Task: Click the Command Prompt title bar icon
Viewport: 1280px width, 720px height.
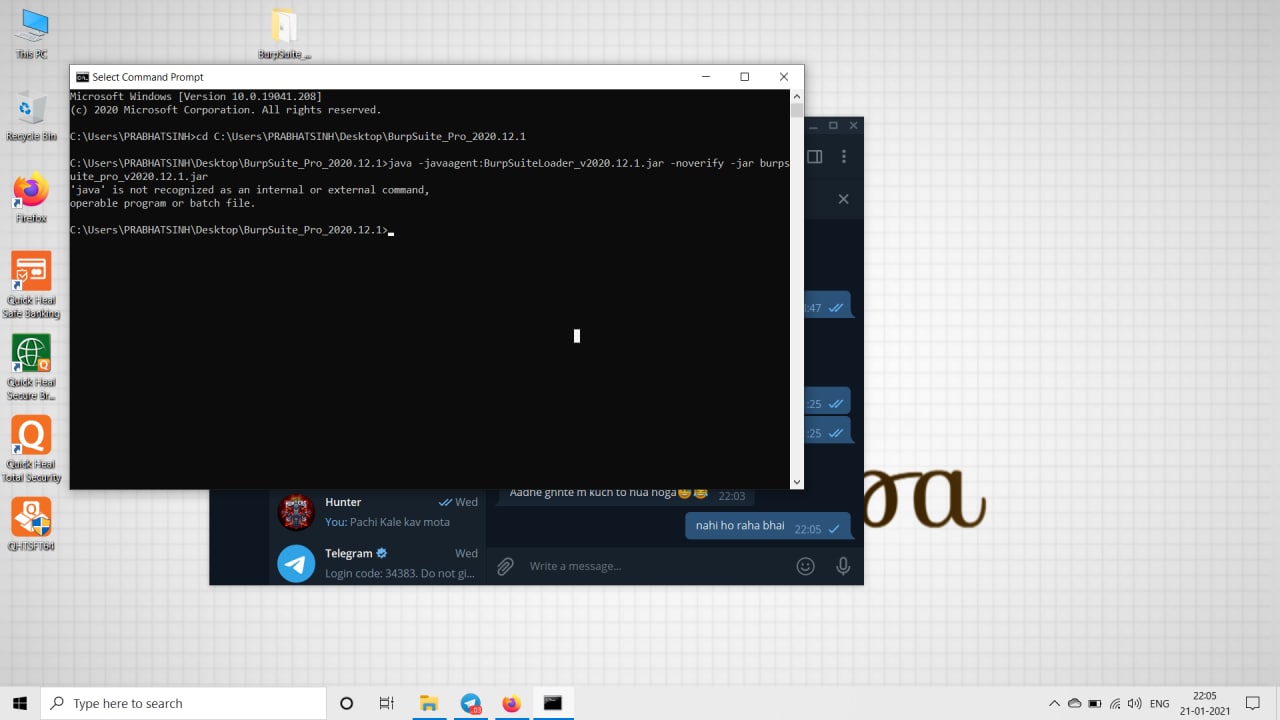Action: point(82,77)
